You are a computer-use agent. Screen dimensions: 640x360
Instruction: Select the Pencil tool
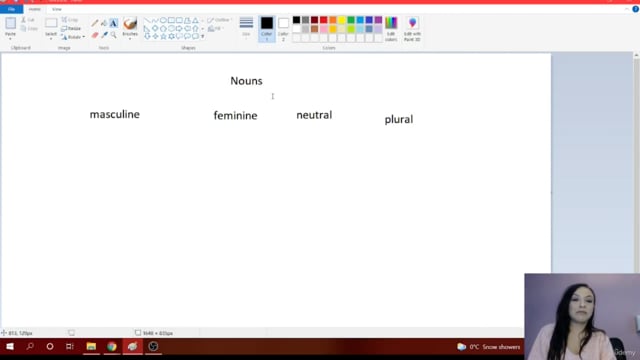[x=95, y=23]
